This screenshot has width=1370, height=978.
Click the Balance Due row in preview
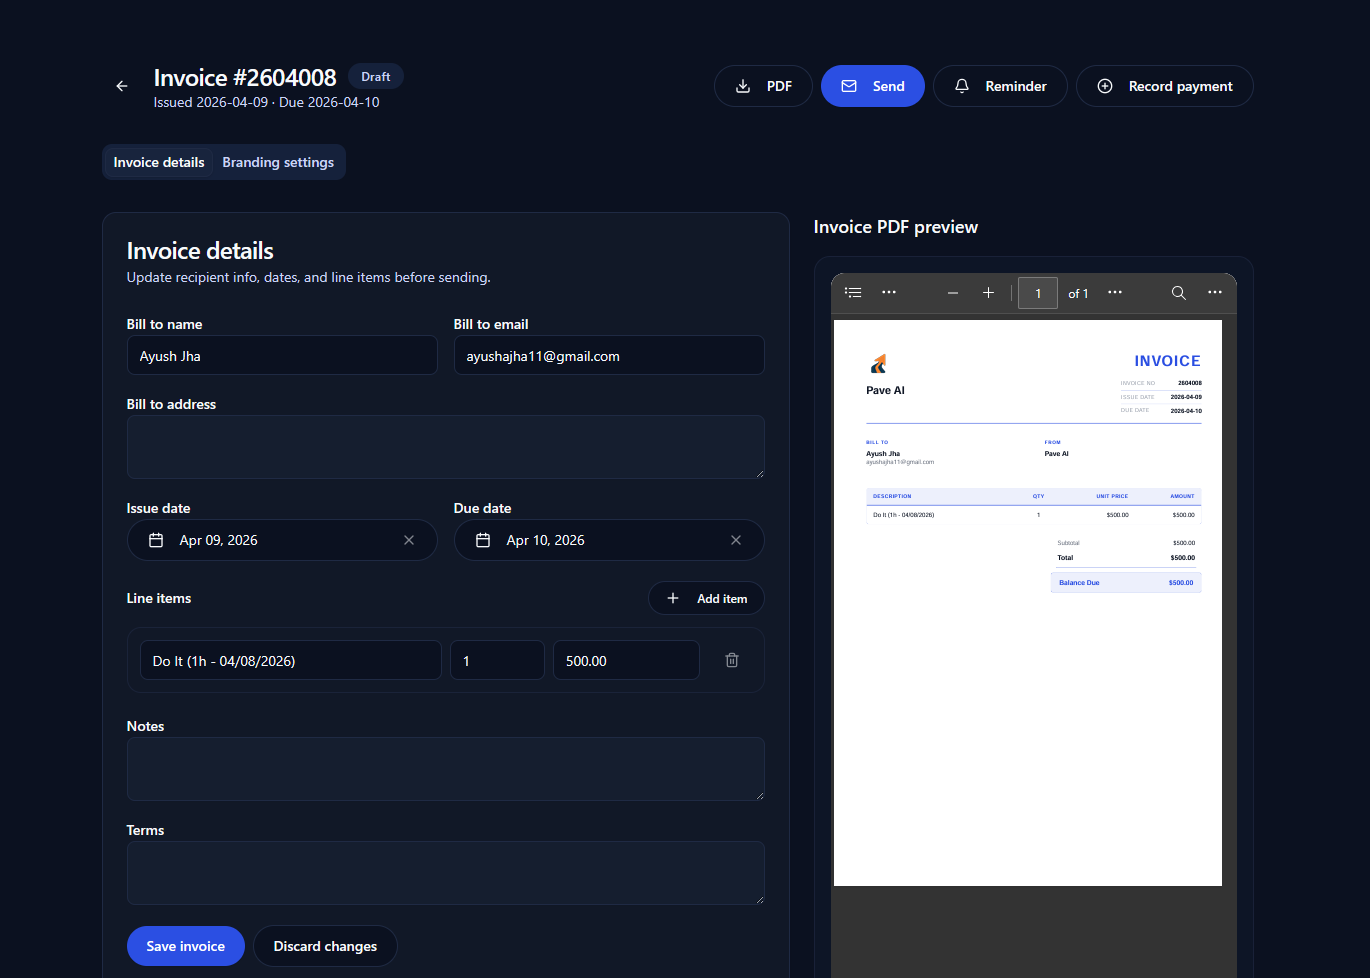(x=1126, y=582)
